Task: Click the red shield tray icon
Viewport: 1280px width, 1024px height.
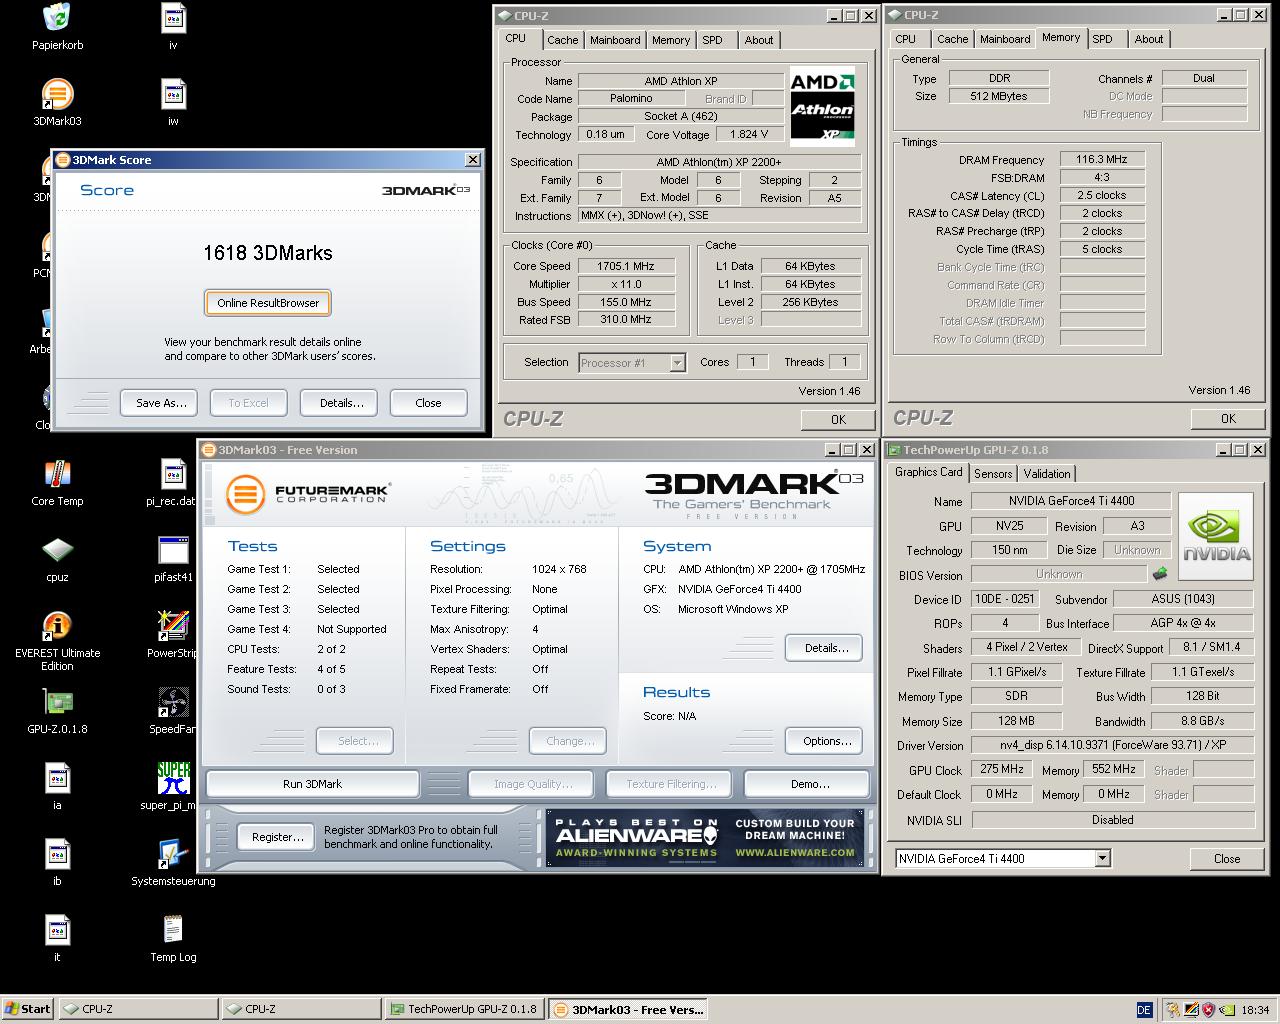Action: click(1207, 1010)
